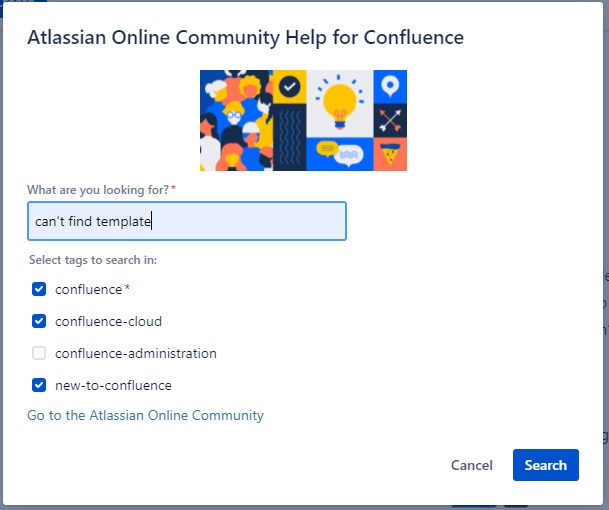The height and width of the screenshot is (510, 609).
Task: Uncheck the new-to-confluence tag checkbox
Action: [x=39, y=385]
